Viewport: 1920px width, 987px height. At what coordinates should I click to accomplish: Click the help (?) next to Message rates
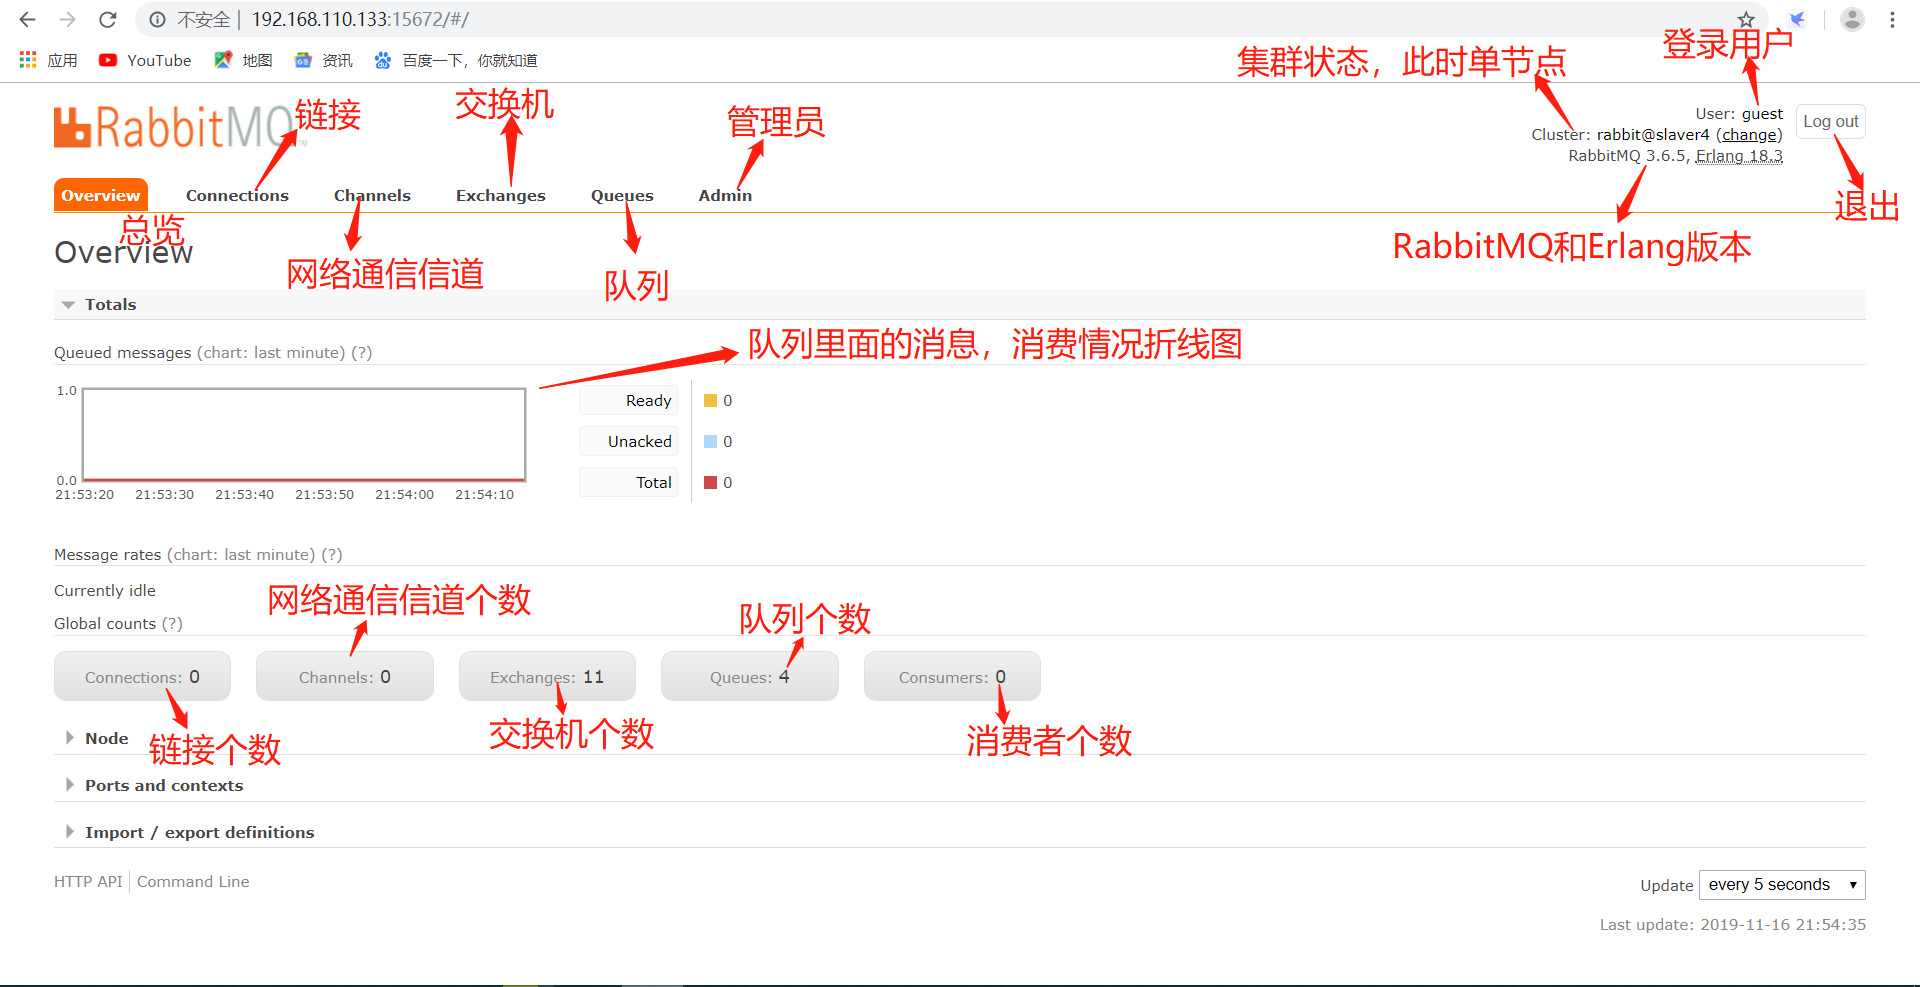(x=331, y=554)
